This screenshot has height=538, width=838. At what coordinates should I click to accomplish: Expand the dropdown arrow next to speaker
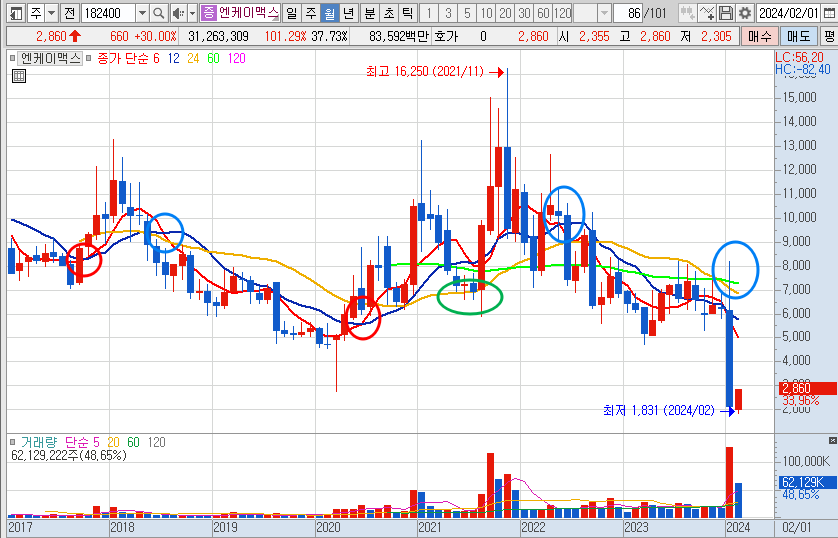pos(192,13)
